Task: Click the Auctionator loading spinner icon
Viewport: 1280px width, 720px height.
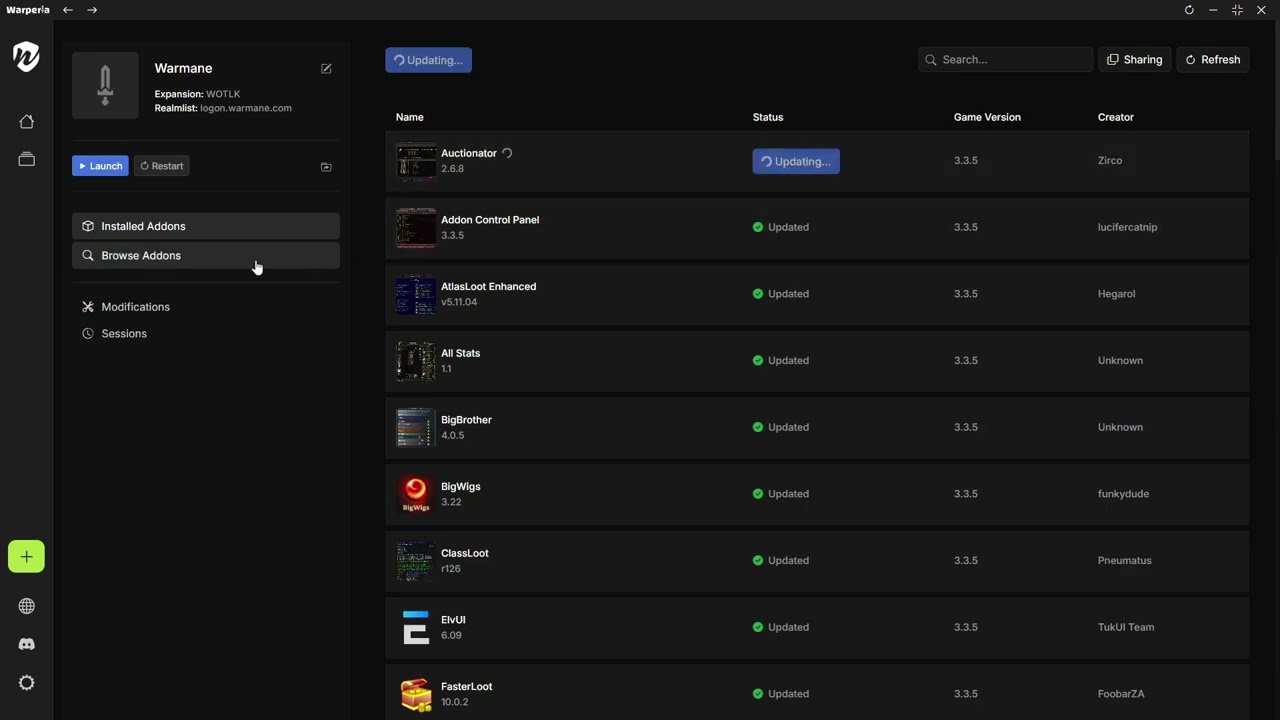Action: pyautogui.click(x=507, y=153)
